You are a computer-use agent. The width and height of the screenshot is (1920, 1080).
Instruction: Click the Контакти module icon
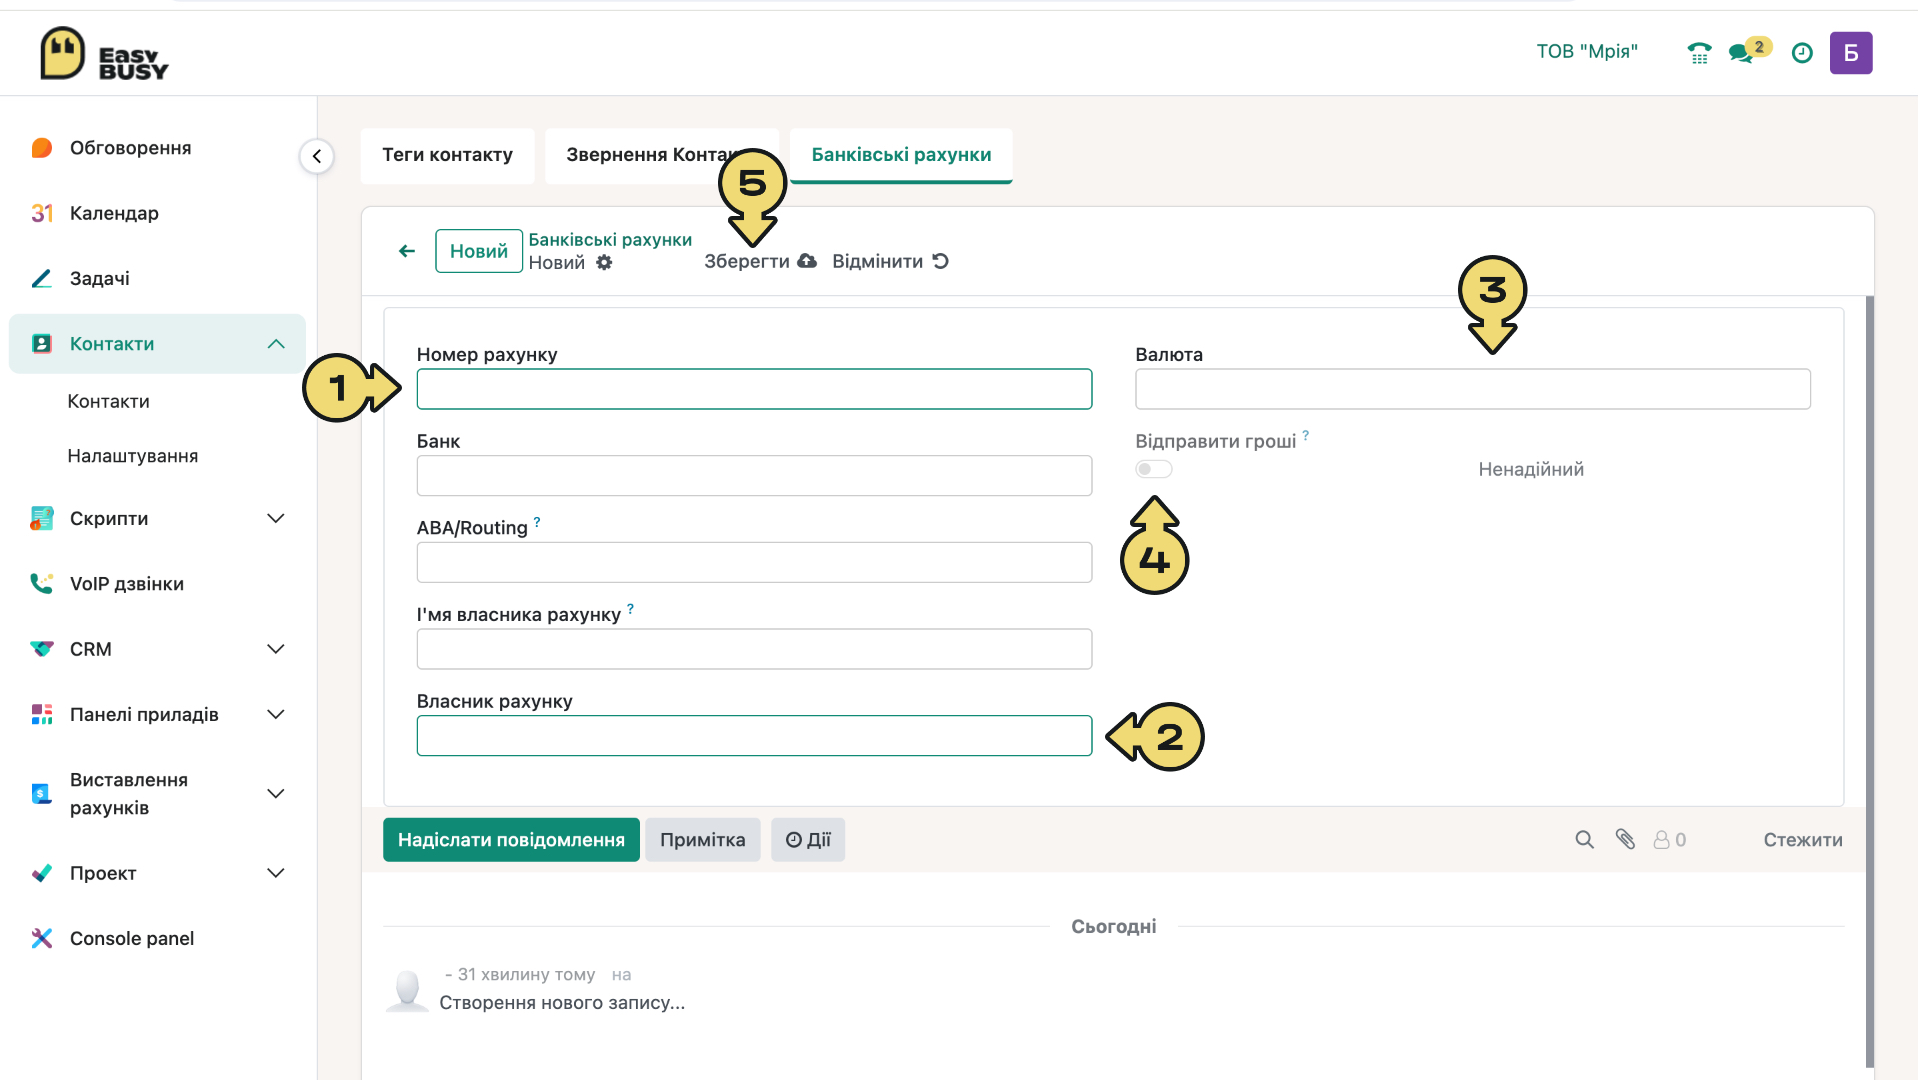(42, 344)
